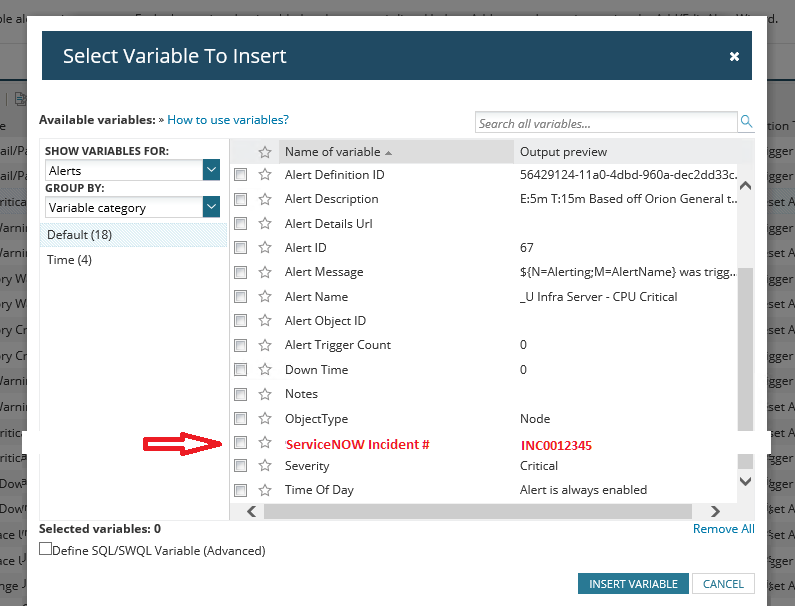This screenshot has width=795, height=606.
Task: Check the Down Time checkbox
Action: [x=240, y=369]
